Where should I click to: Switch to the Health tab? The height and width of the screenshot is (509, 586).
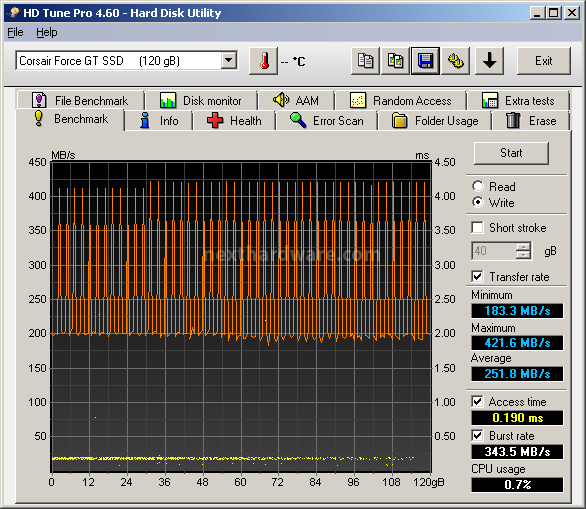tap(234, 121)
